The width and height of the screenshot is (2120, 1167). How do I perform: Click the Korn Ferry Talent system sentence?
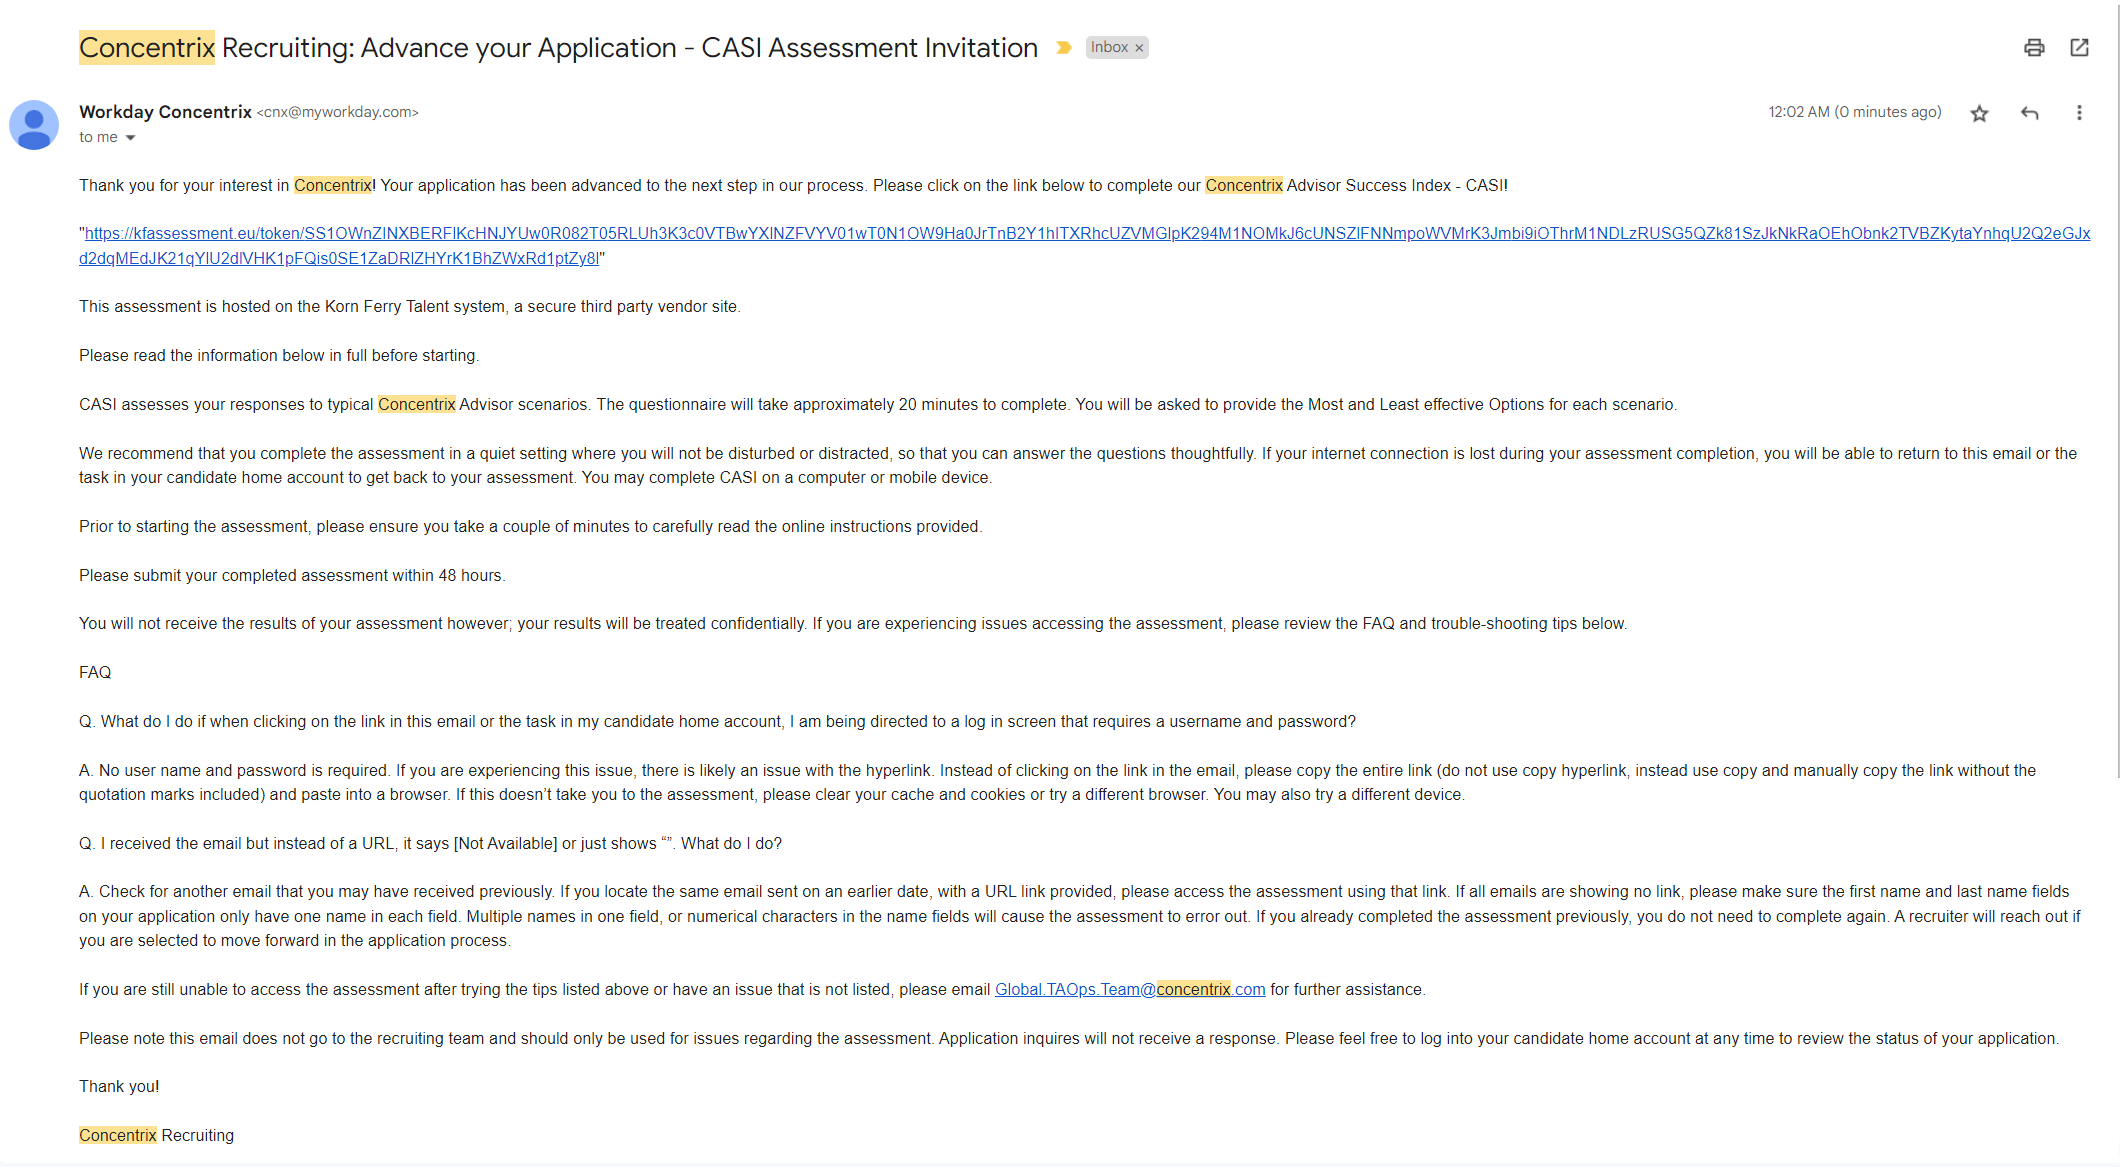pyautogui.click(x=410, y=306)
